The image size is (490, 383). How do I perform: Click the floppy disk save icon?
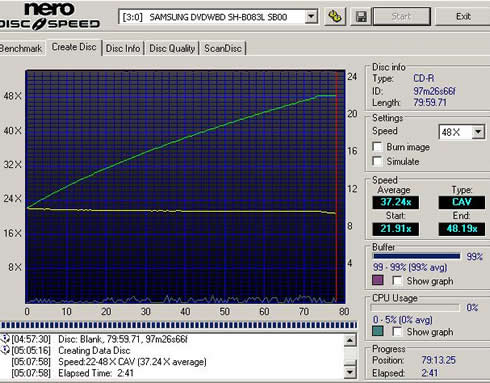pyautogui.click(x=361, y=16)
